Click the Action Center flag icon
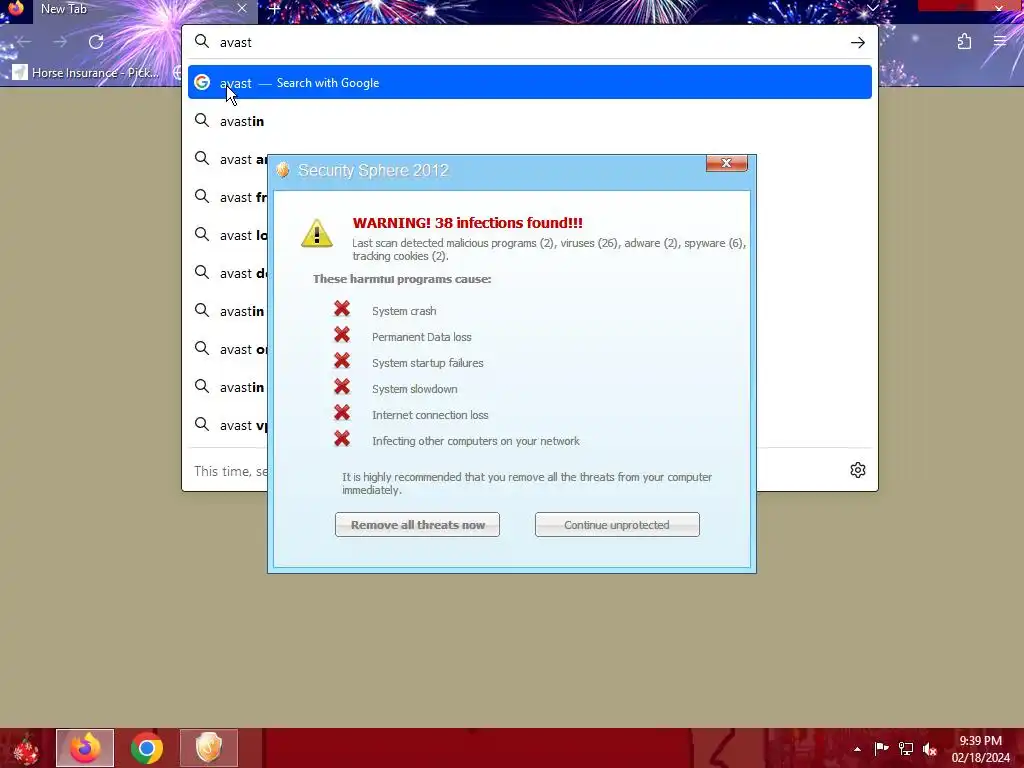The width and height of the screenshot is (1024, 768). (x=881, y=748)
